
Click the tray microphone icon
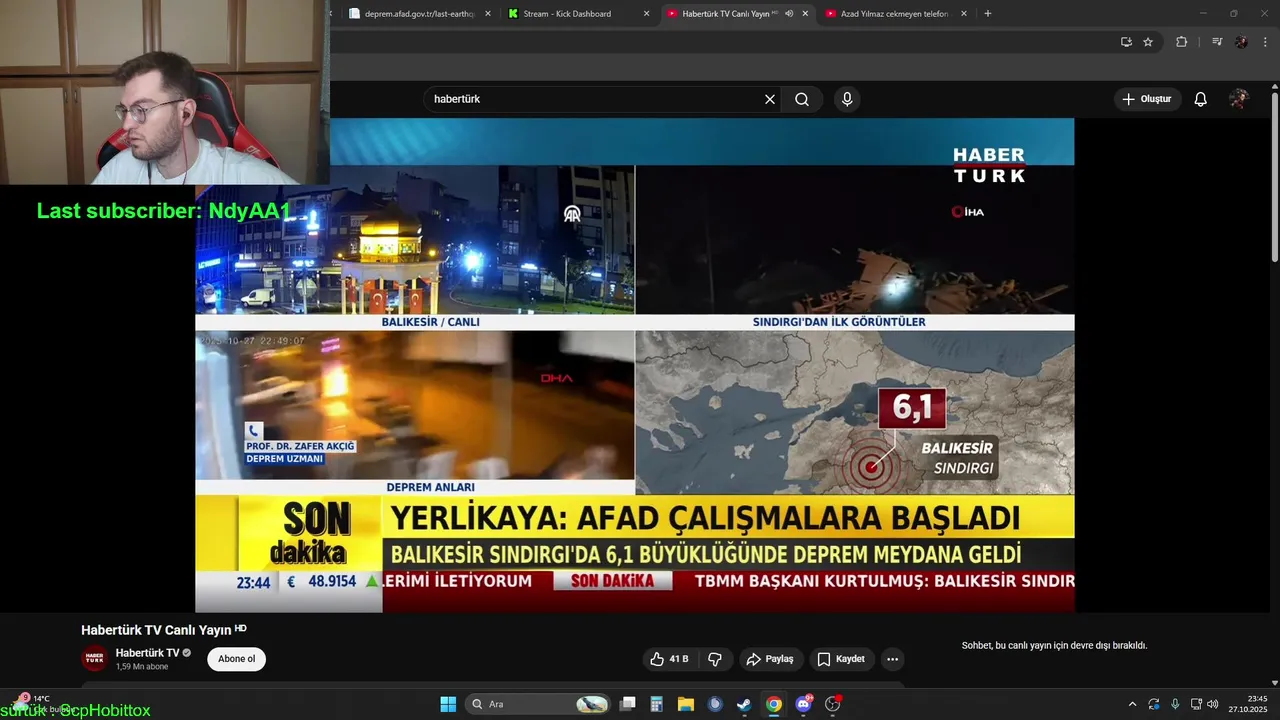coord(1175,704)
